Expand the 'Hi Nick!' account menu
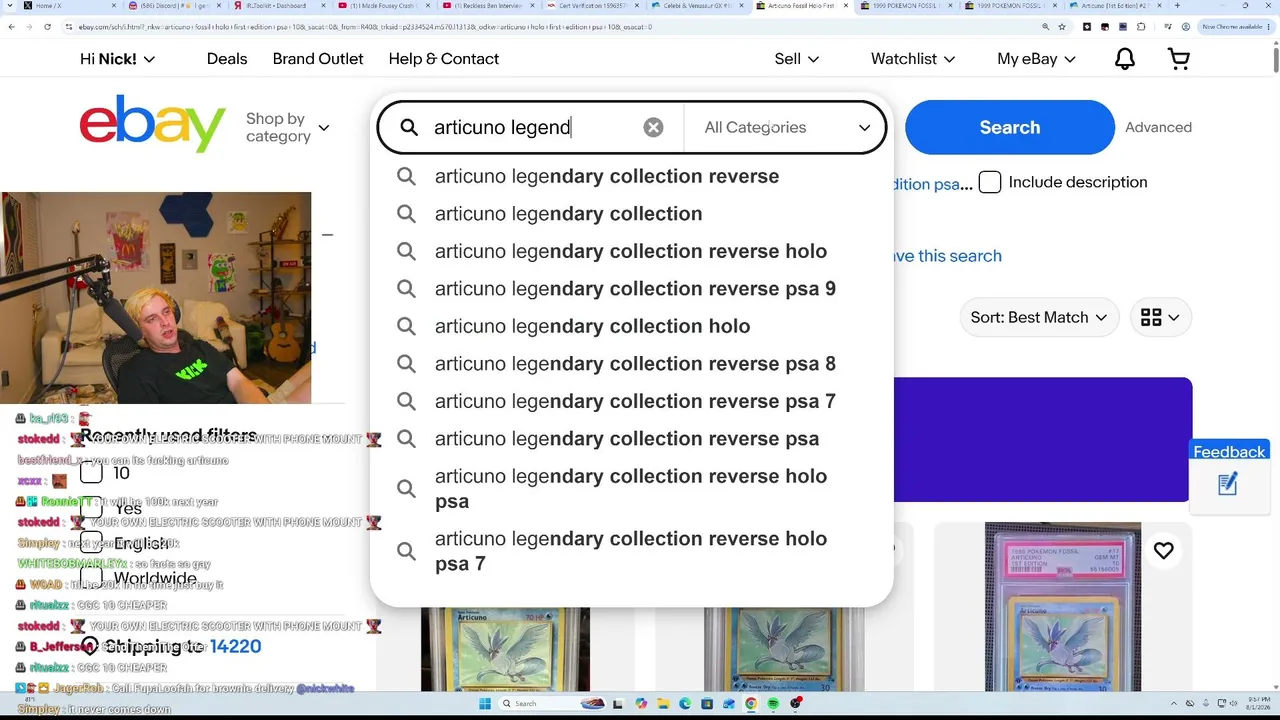The width and height of the screenshot is (1280, 720). tap(118, 59)
